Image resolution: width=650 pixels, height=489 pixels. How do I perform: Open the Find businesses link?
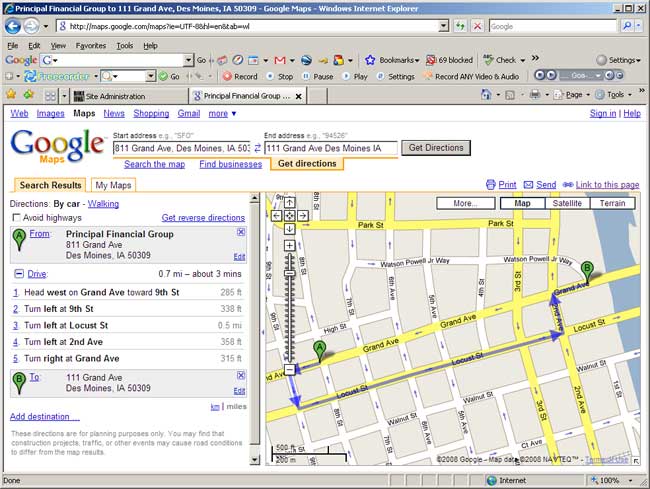(x=230, y=164)
